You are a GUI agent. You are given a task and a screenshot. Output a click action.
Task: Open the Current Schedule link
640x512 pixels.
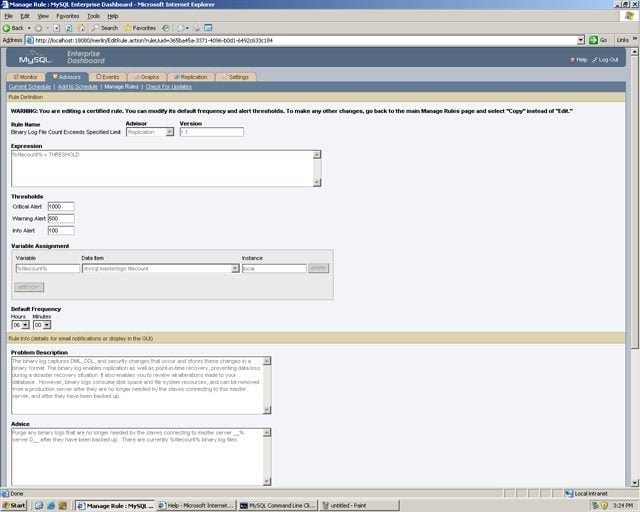[x=29, y=87]
